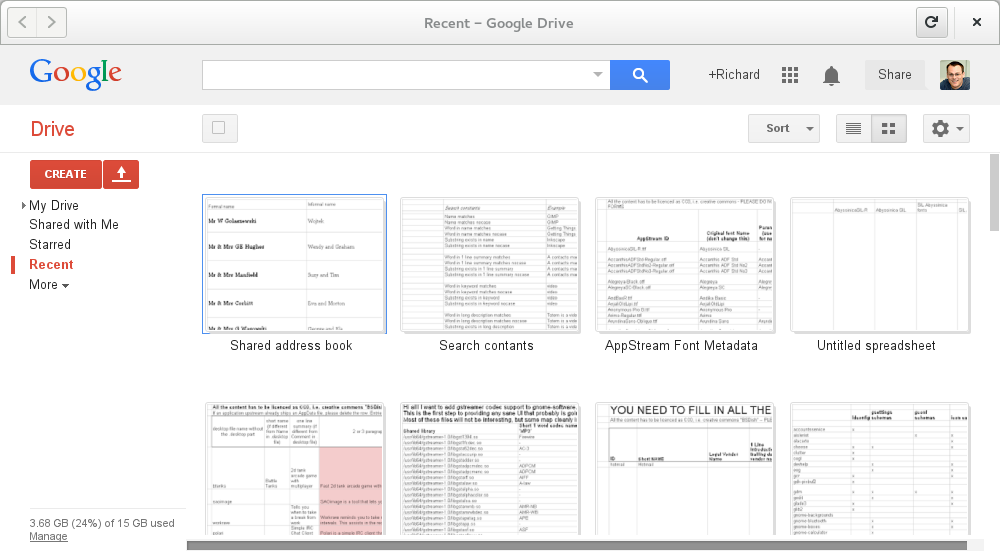Select the Recent section

[x=51, y=265]
